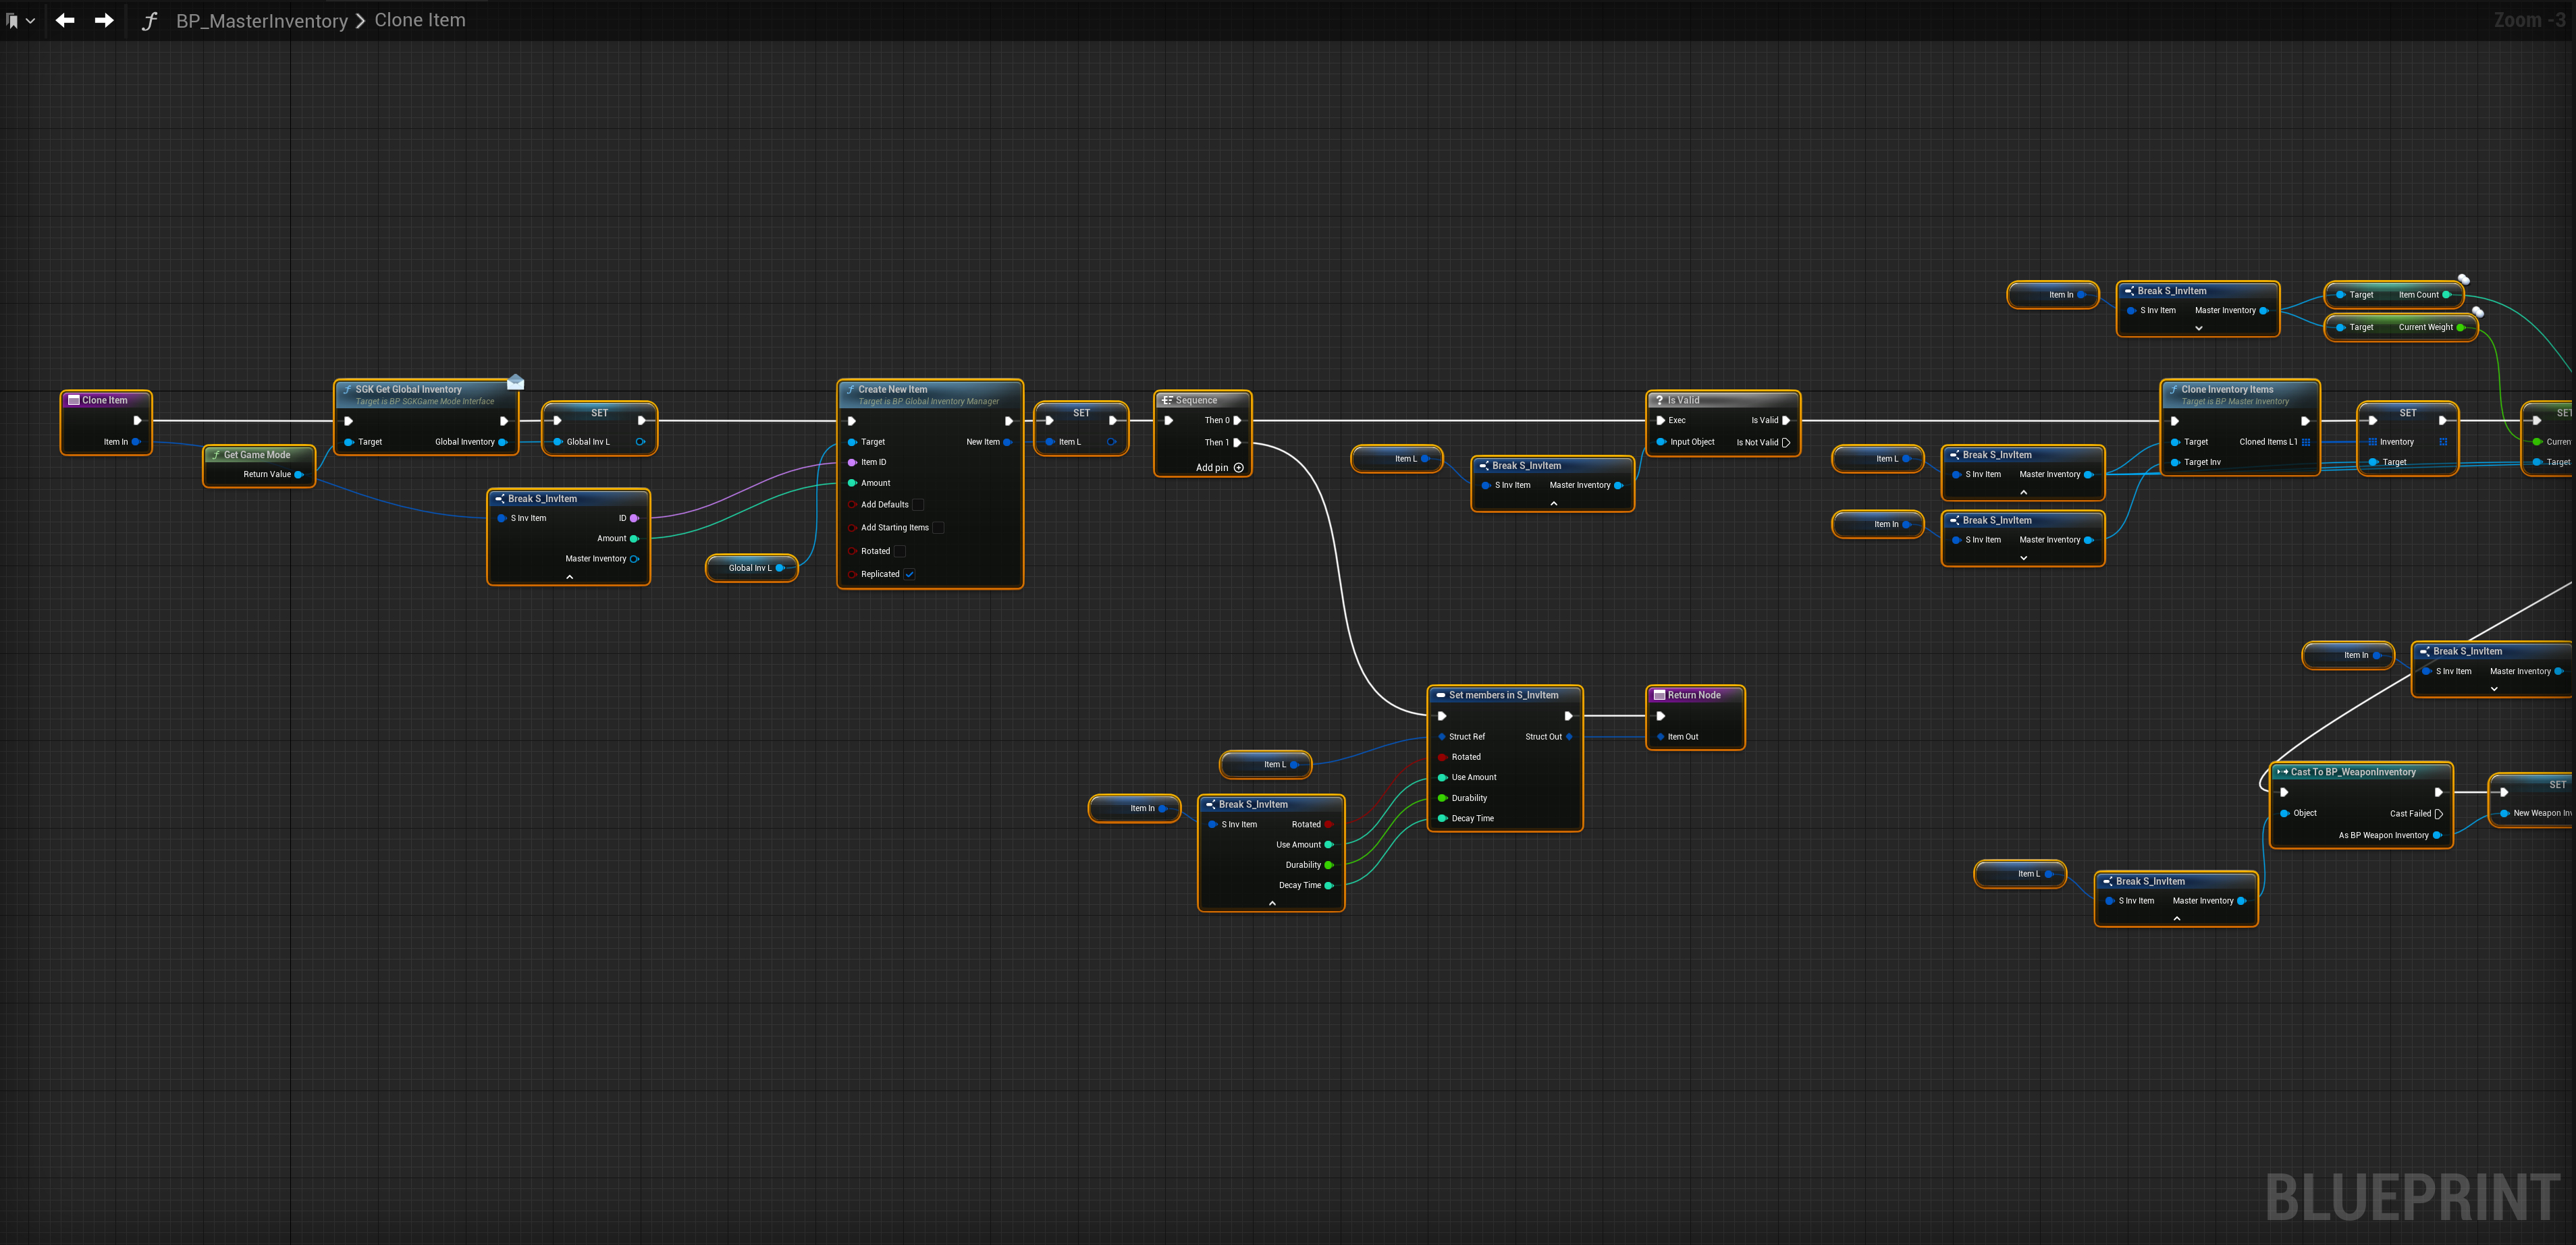Click Cast To BP_WeaponInventory node icon

point(2283,772)
